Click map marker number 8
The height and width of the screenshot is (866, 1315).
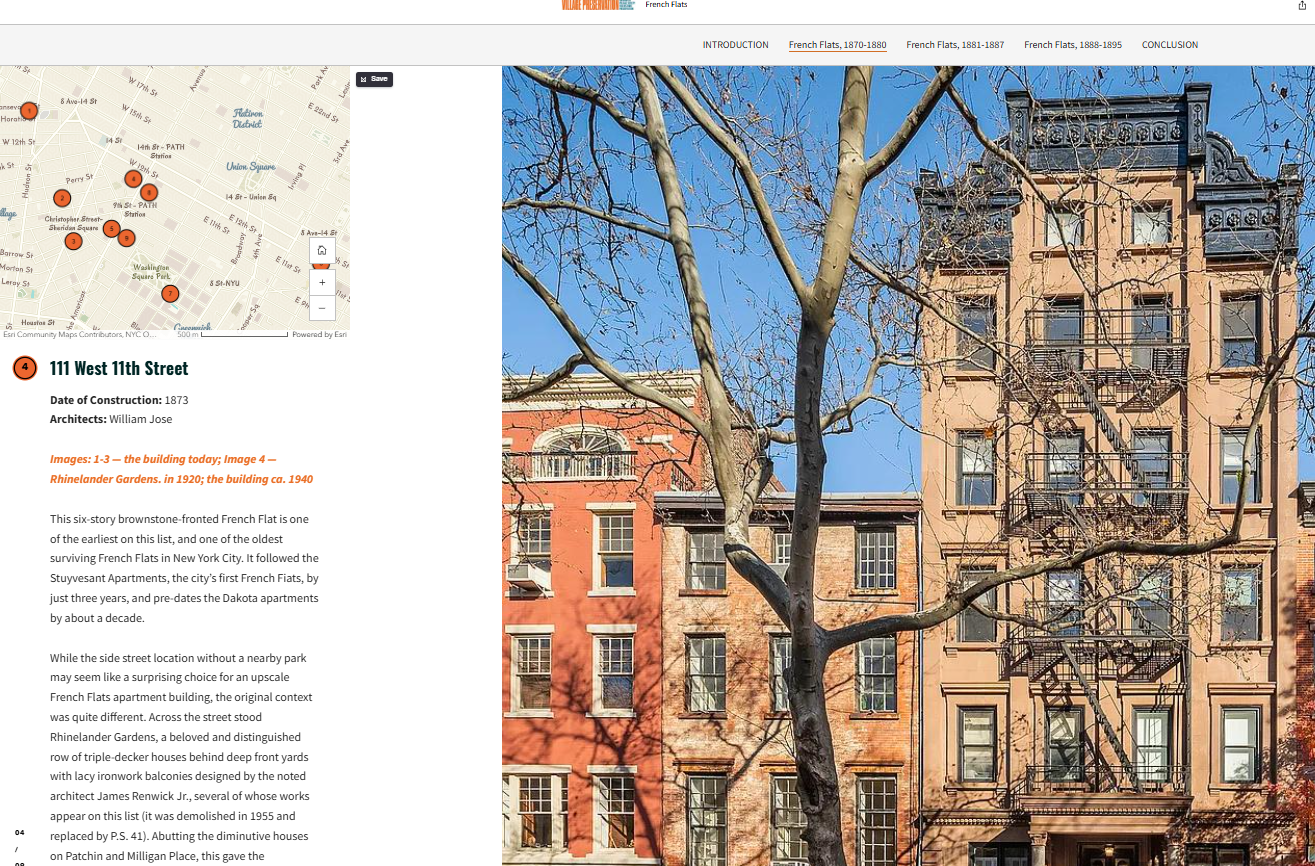click(149, 193)
